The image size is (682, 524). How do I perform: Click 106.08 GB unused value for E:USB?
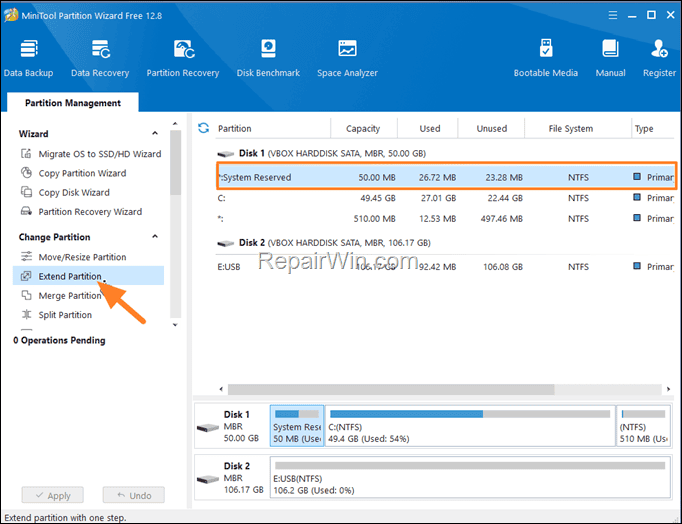click(503, 267)
